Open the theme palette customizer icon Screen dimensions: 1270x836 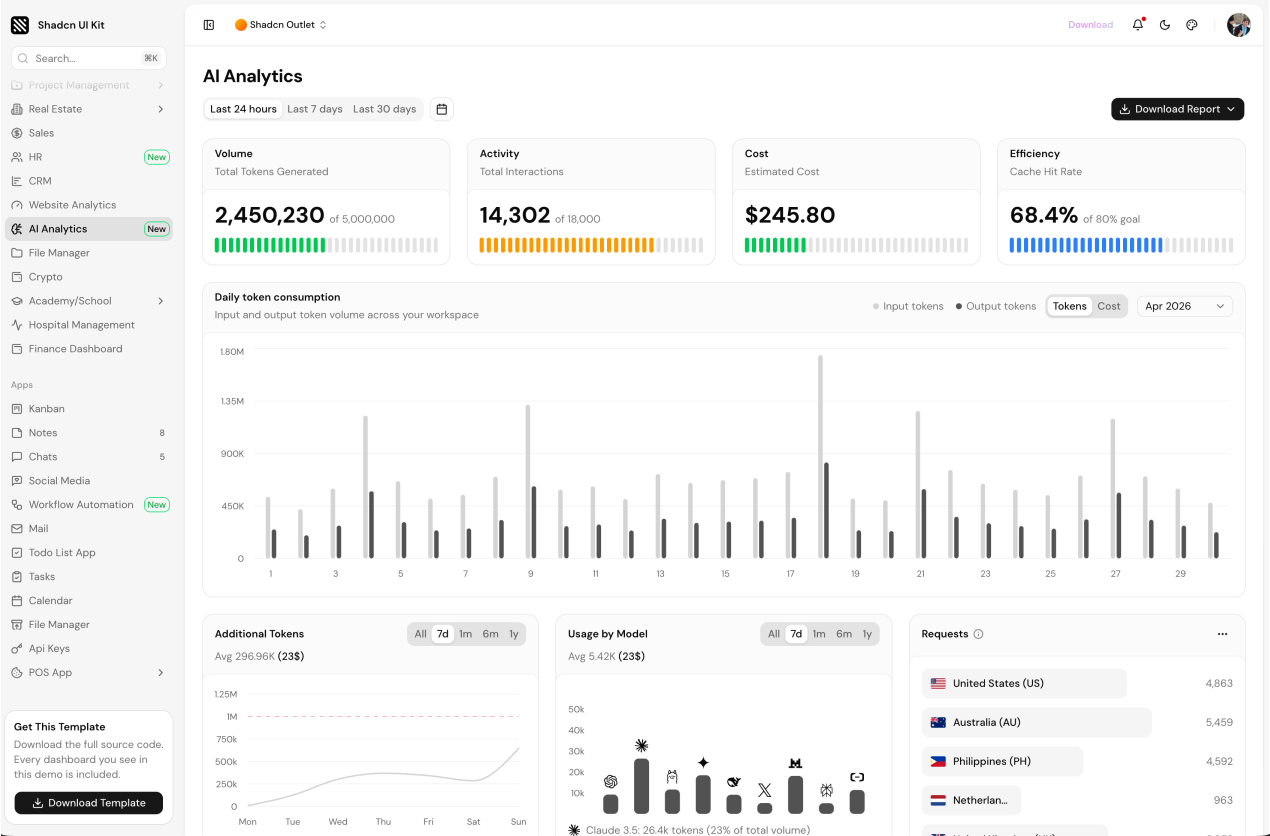coord(1192,25)
